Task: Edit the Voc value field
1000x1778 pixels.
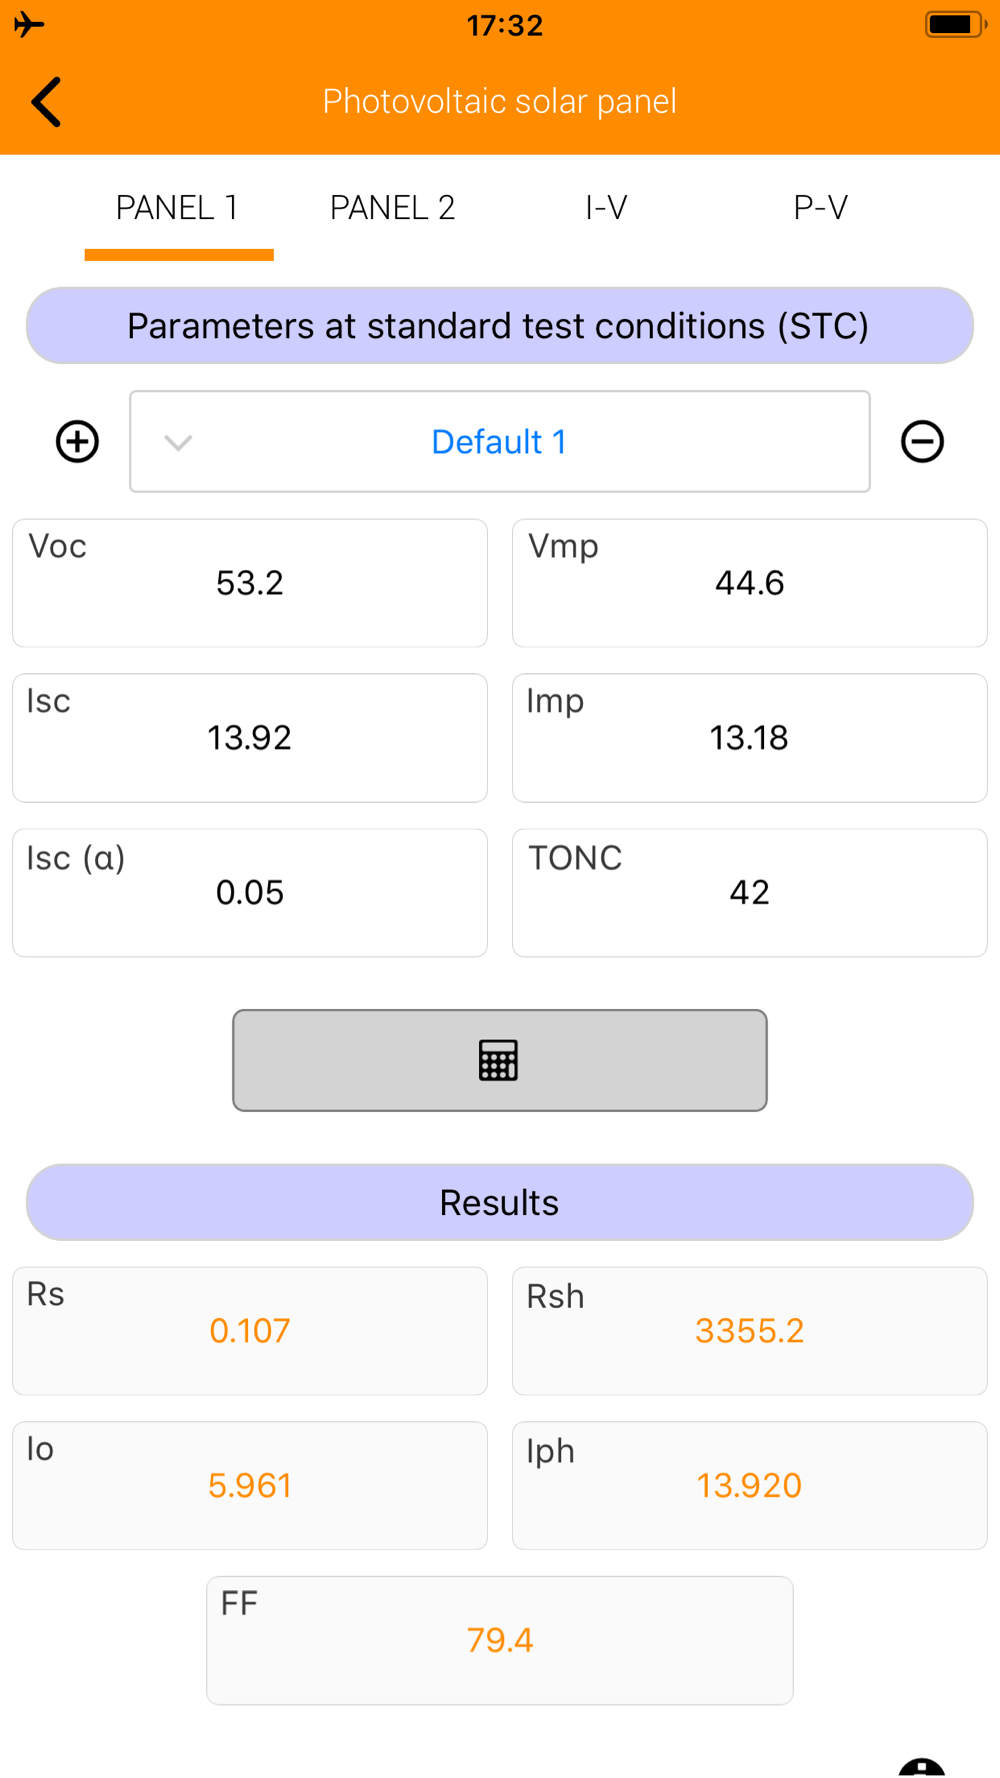Action: tap(250, 583)
